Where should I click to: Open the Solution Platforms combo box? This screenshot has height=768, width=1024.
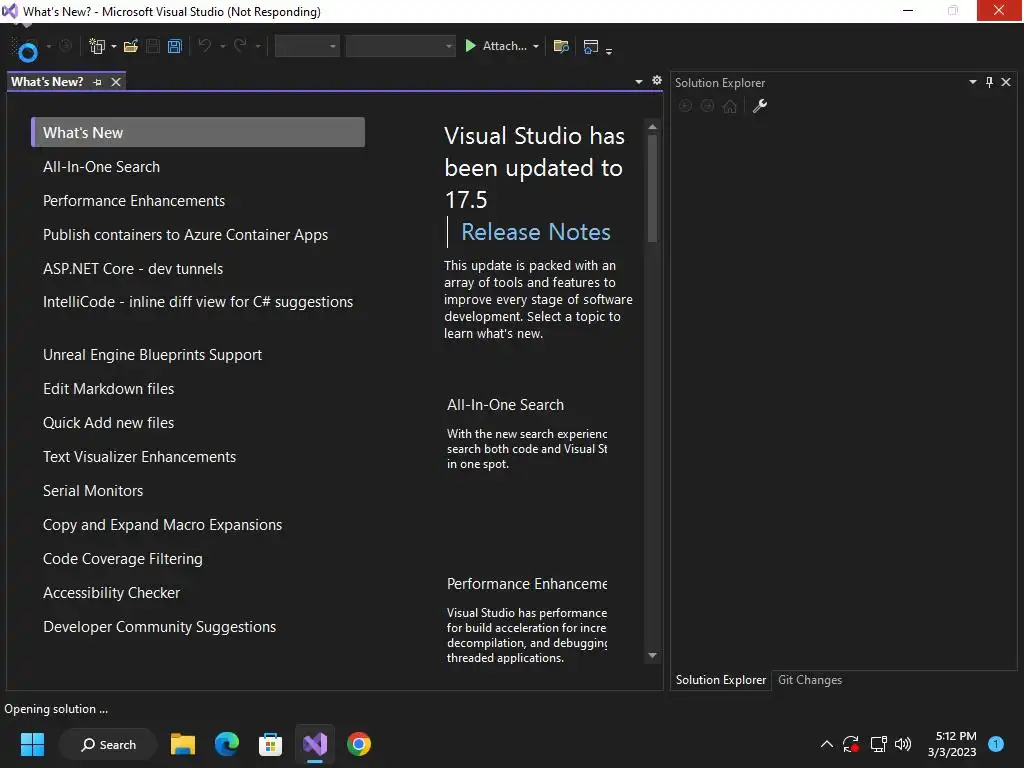[x=400, y=46]
